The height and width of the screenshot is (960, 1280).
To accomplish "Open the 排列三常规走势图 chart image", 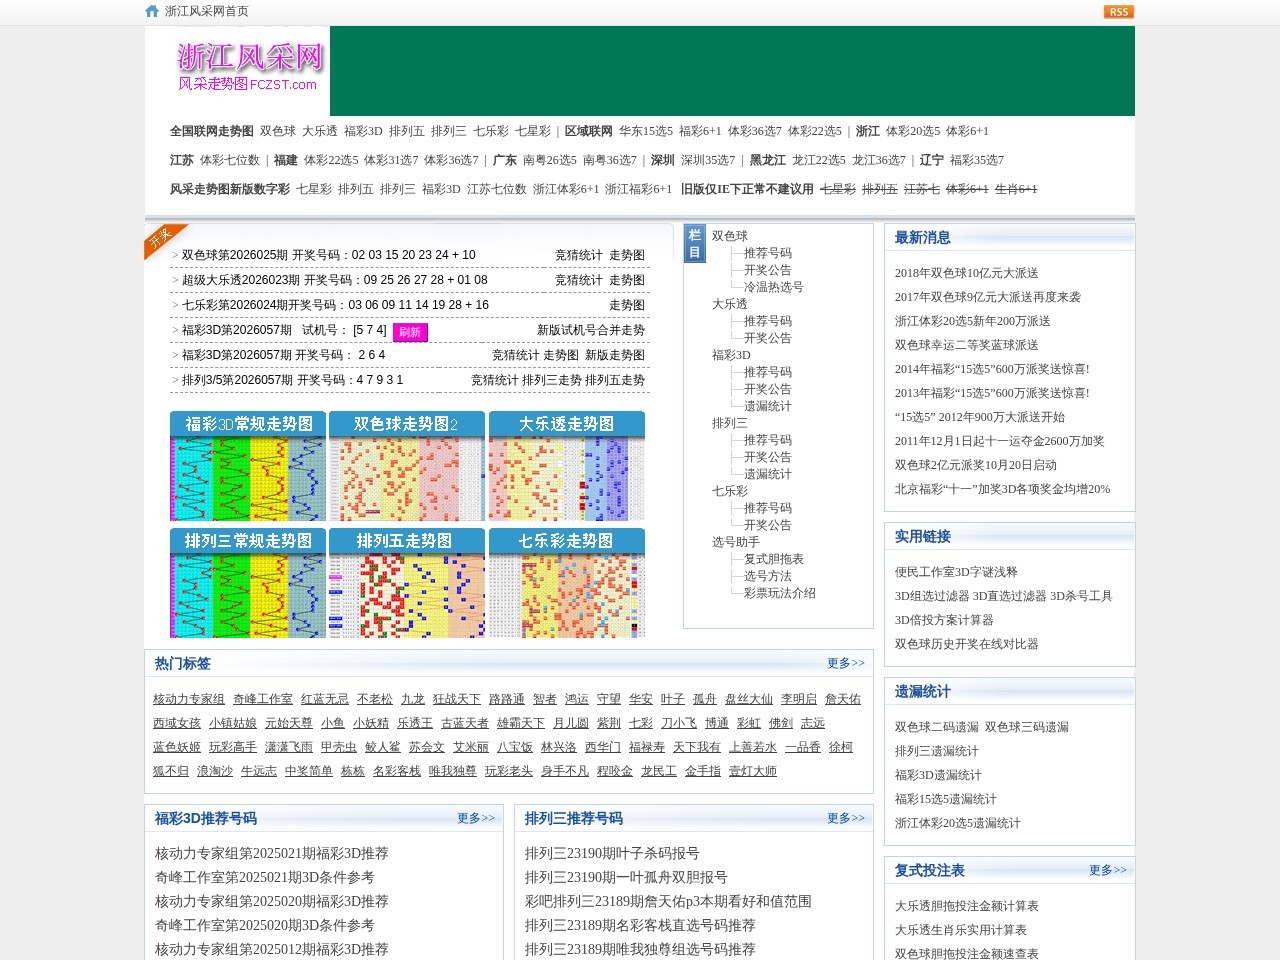I will point(248,583).
